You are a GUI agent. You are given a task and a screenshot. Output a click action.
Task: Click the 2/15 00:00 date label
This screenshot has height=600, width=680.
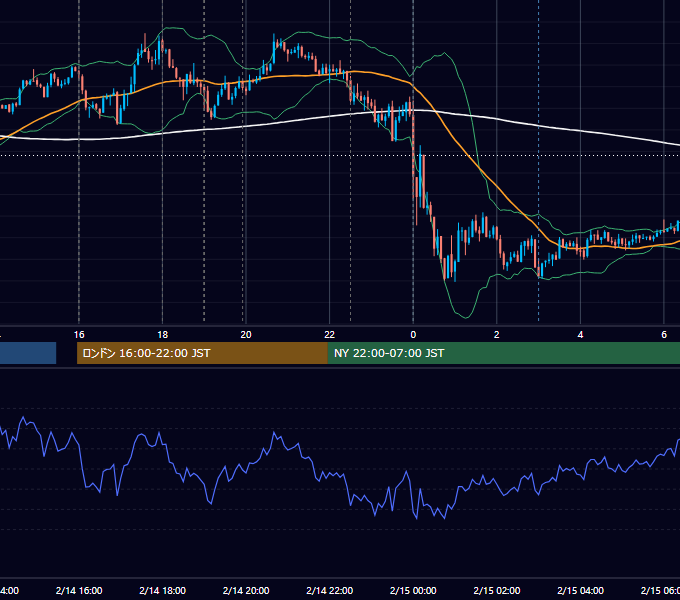pyautogui.click(x=413, y=591)
